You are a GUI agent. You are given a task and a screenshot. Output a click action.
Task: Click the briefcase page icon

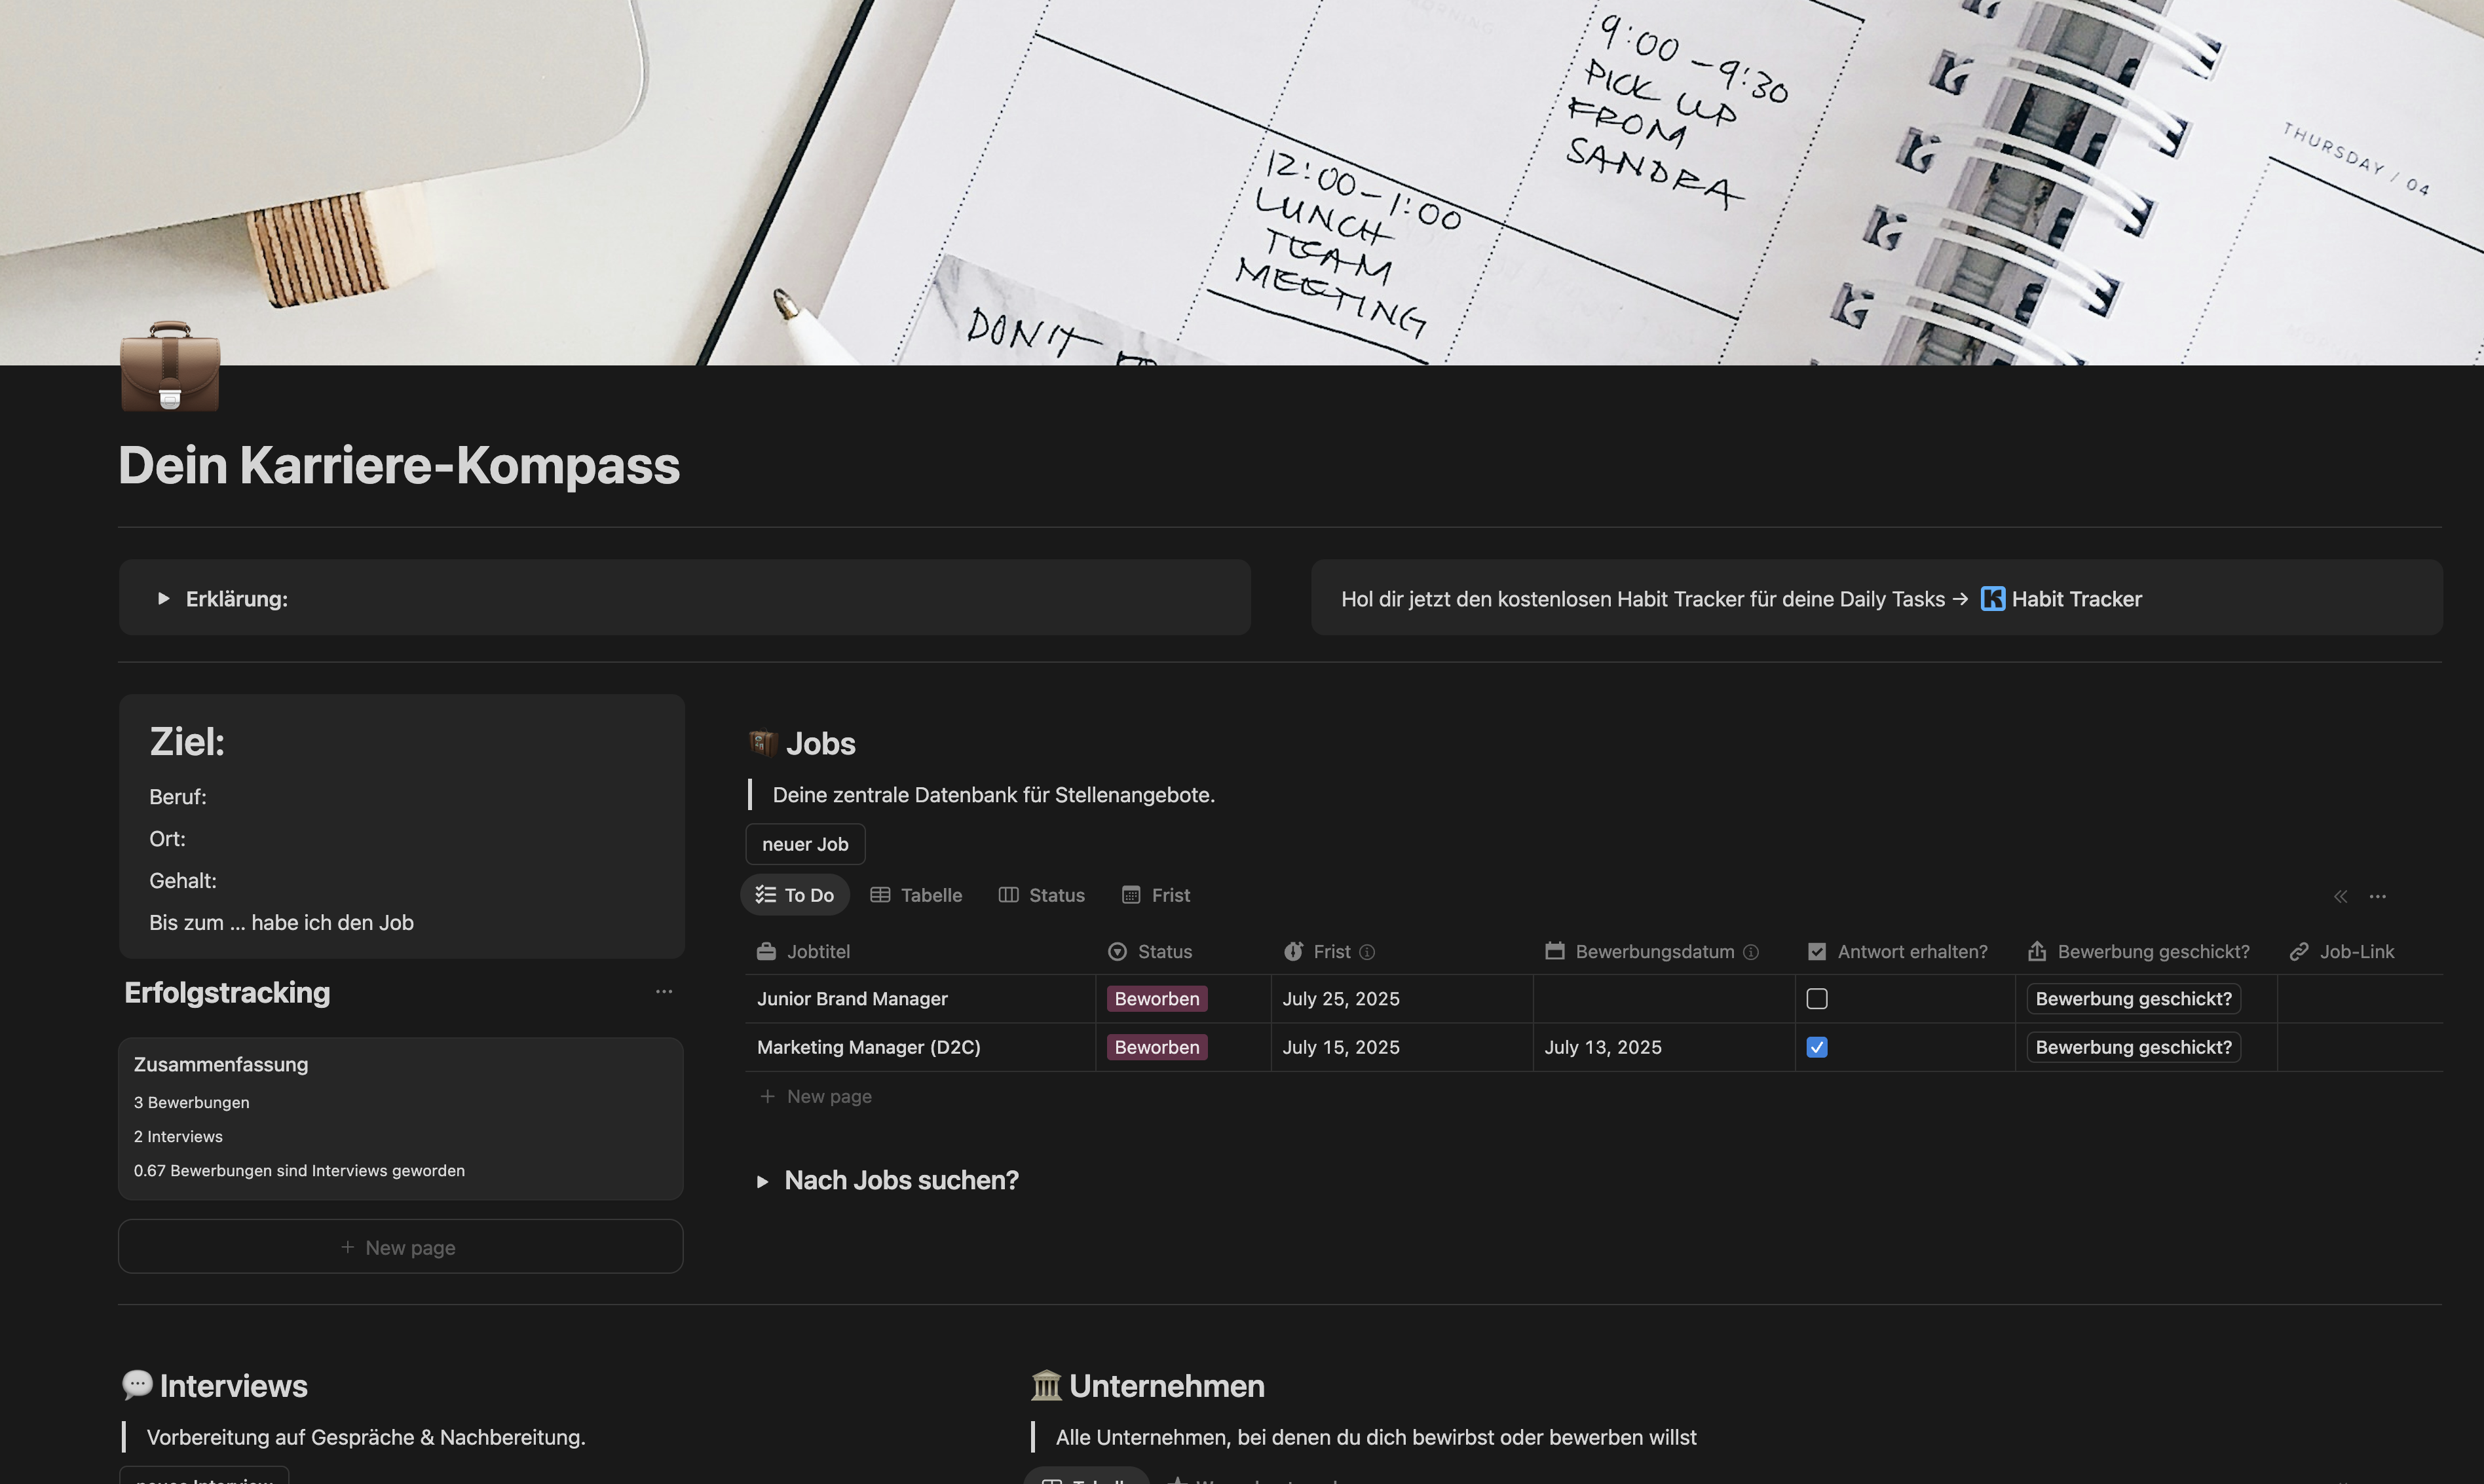pos(170,367)
